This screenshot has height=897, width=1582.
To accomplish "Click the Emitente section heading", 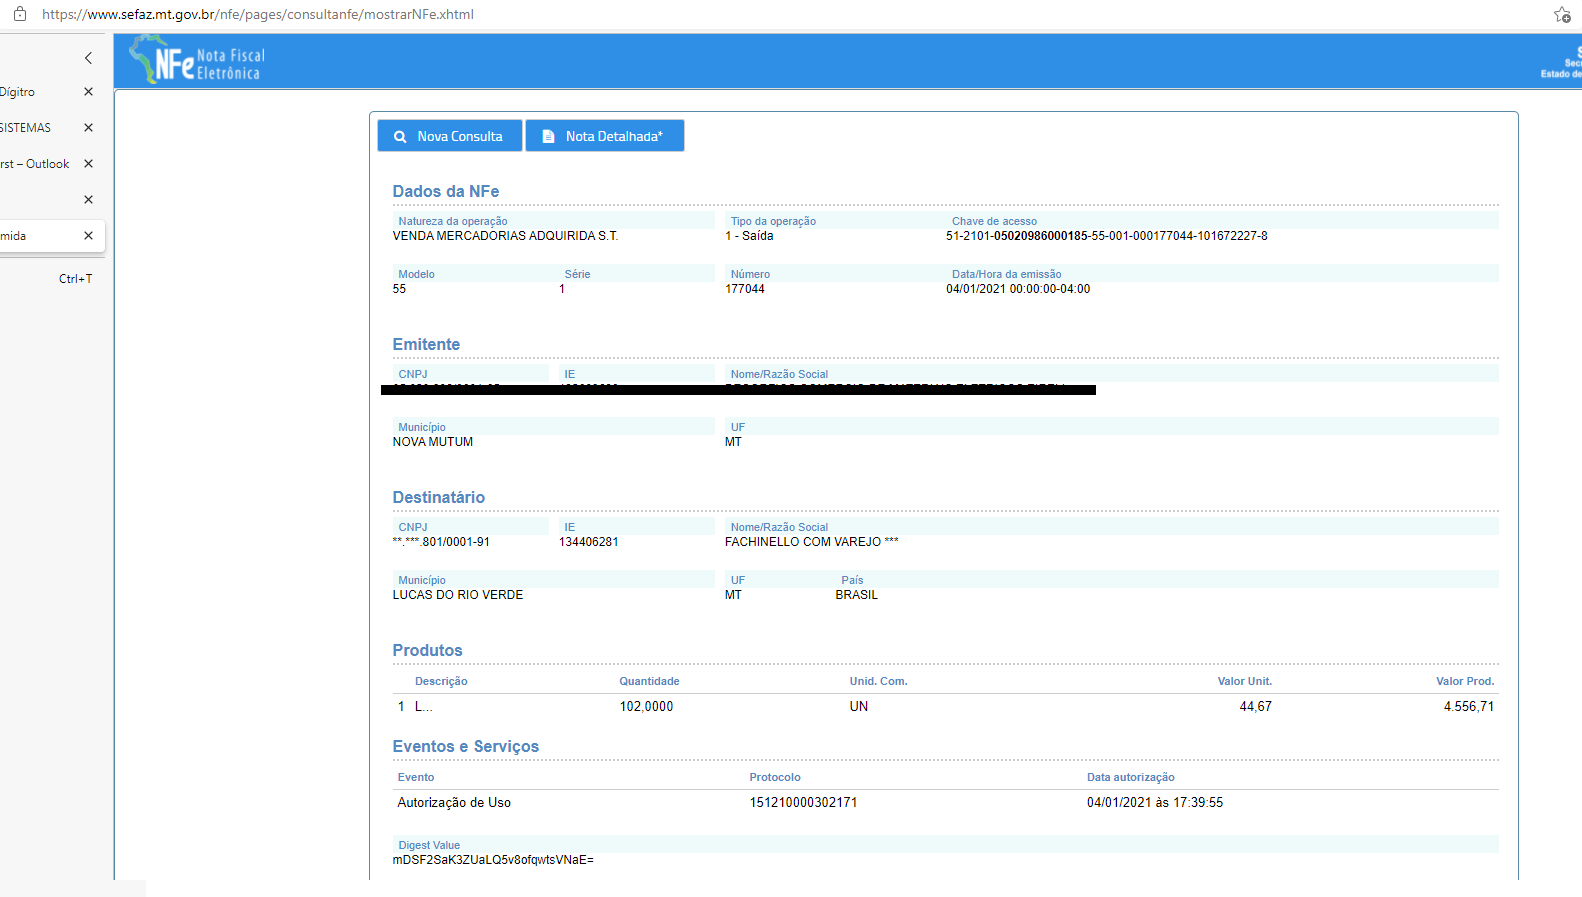I will point(426,344).
